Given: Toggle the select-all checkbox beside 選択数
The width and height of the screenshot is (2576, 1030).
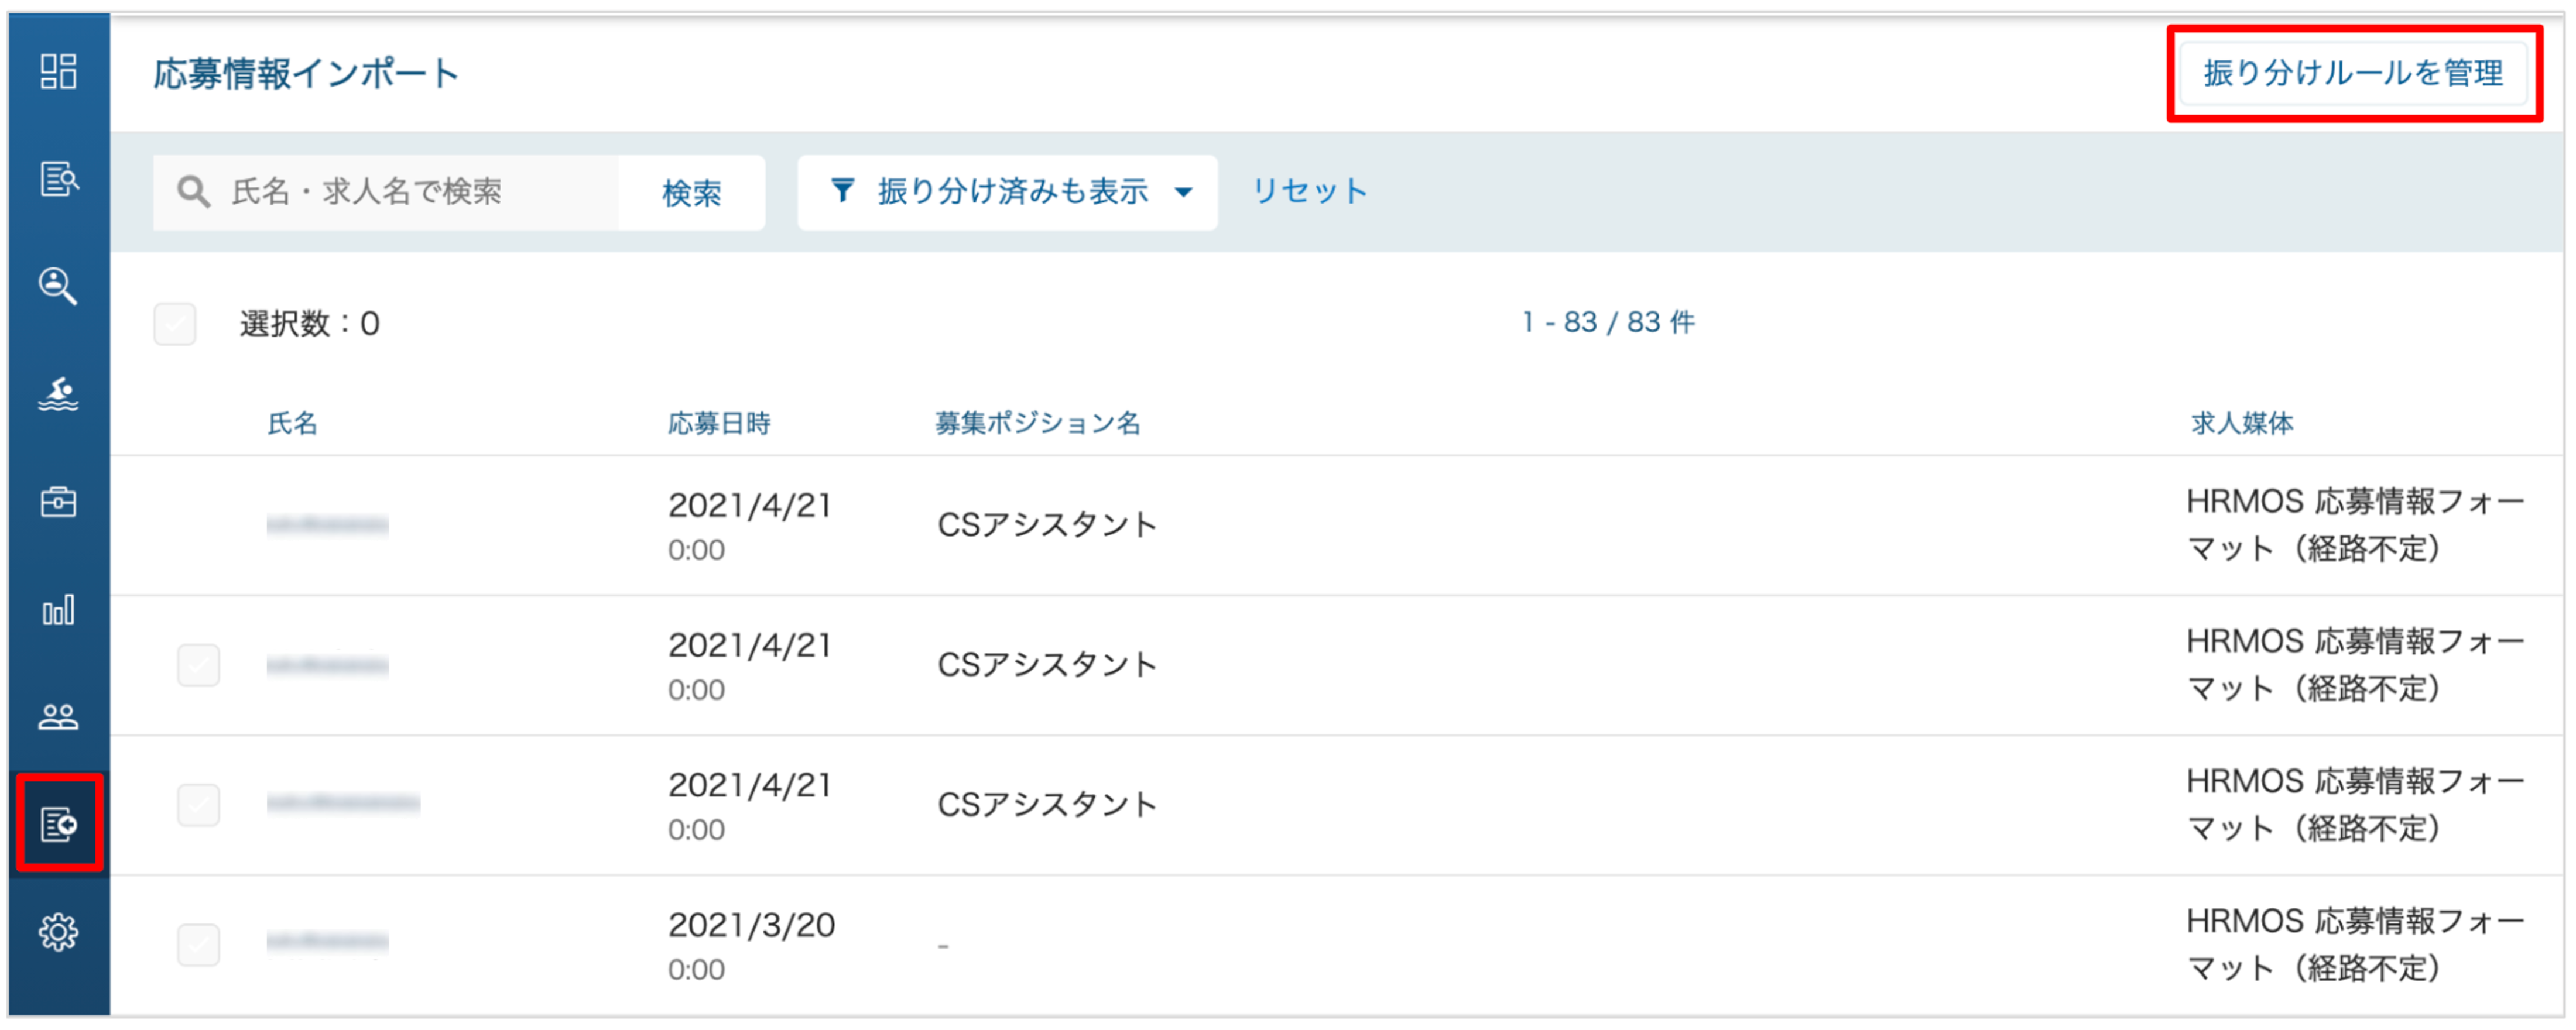Looking at the screenshot, I should (x=175, y=324).
